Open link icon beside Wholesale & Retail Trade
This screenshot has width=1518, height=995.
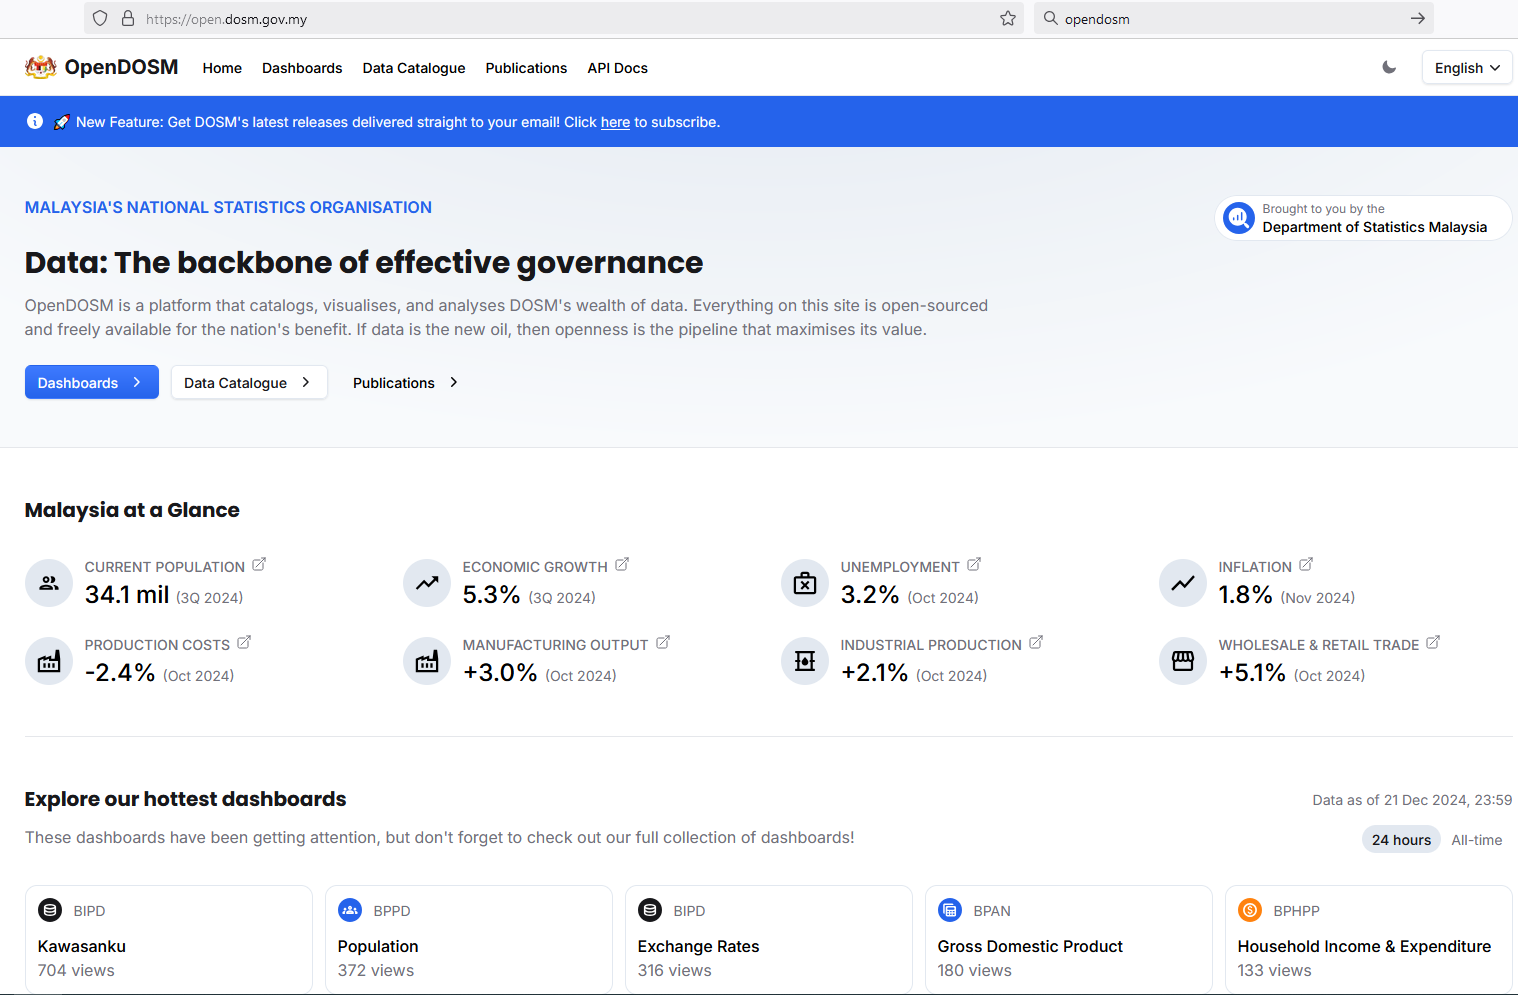[1433, 643]
